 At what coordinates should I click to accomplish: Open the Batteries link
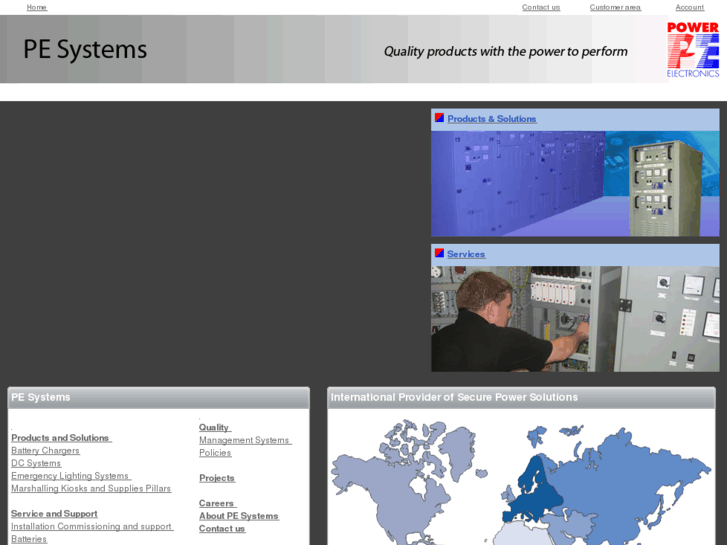[x=29, y=539]
